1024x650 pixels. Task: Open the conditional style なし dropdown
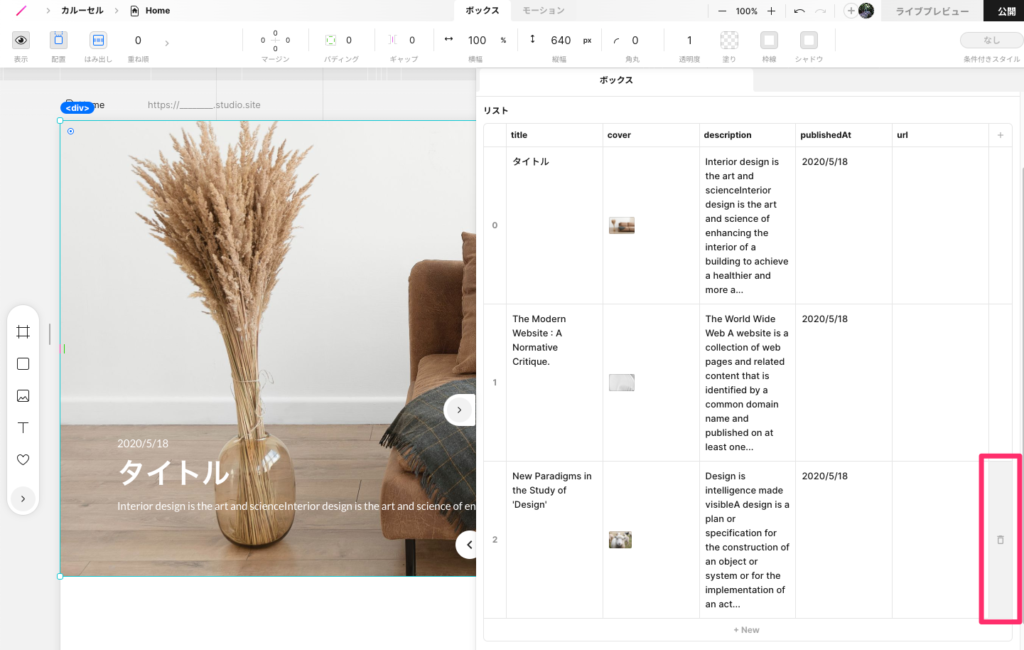(991, 41)
